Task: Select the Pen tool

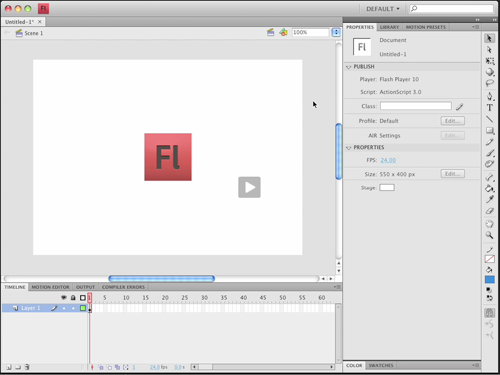Action: click(489, 96)
